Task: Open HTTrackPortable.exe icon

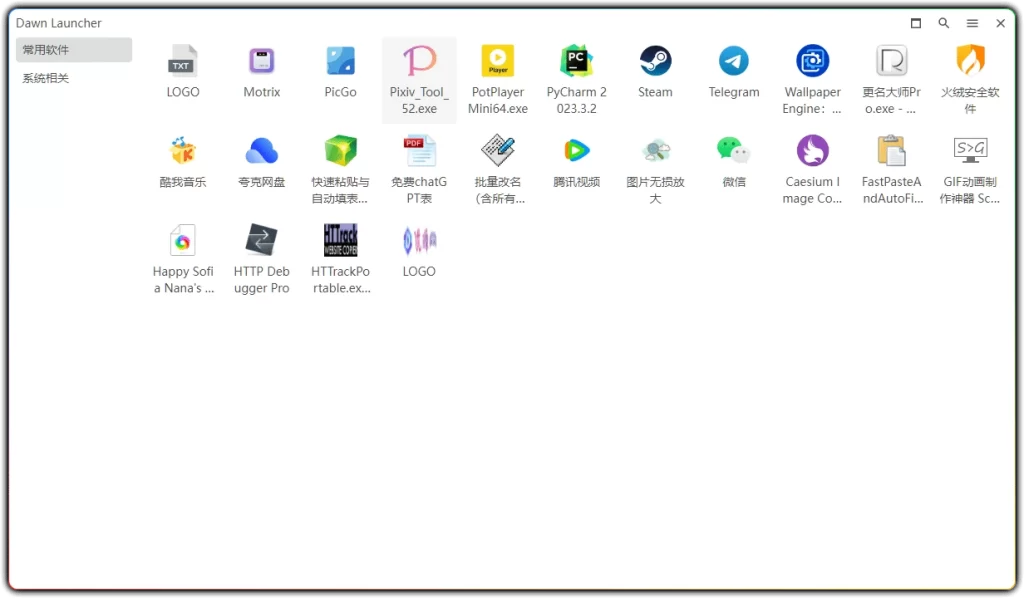Action: pyautogui.click(x=340, y=241)
